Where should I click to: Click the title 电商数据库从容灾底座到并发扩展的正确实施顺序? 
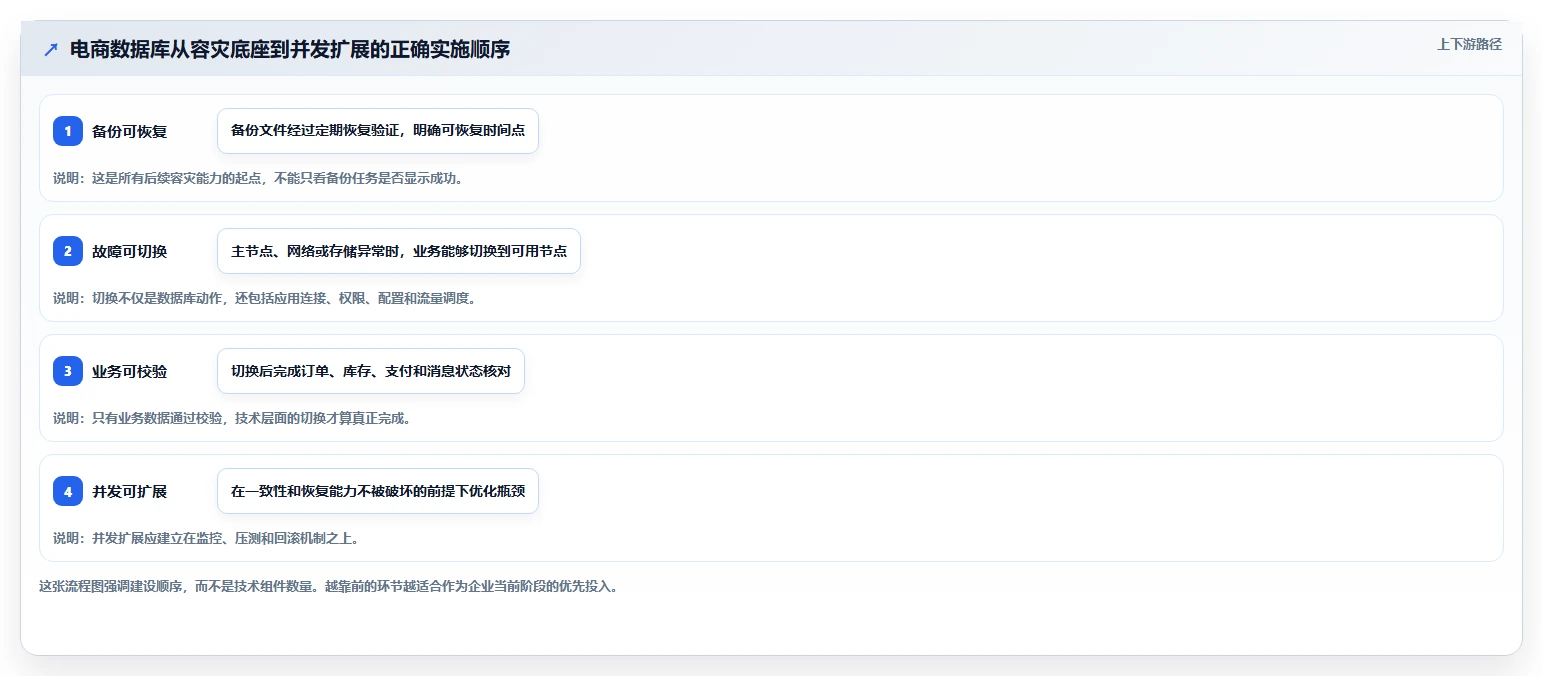(290, 49)
